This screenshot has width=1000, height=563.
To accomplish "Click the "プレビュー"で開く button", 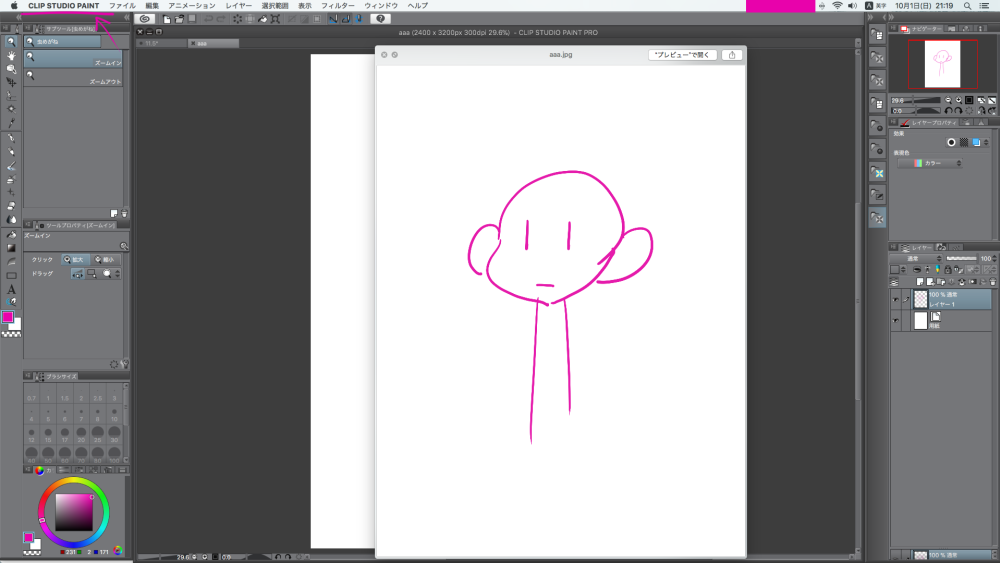I will point(682,55).
